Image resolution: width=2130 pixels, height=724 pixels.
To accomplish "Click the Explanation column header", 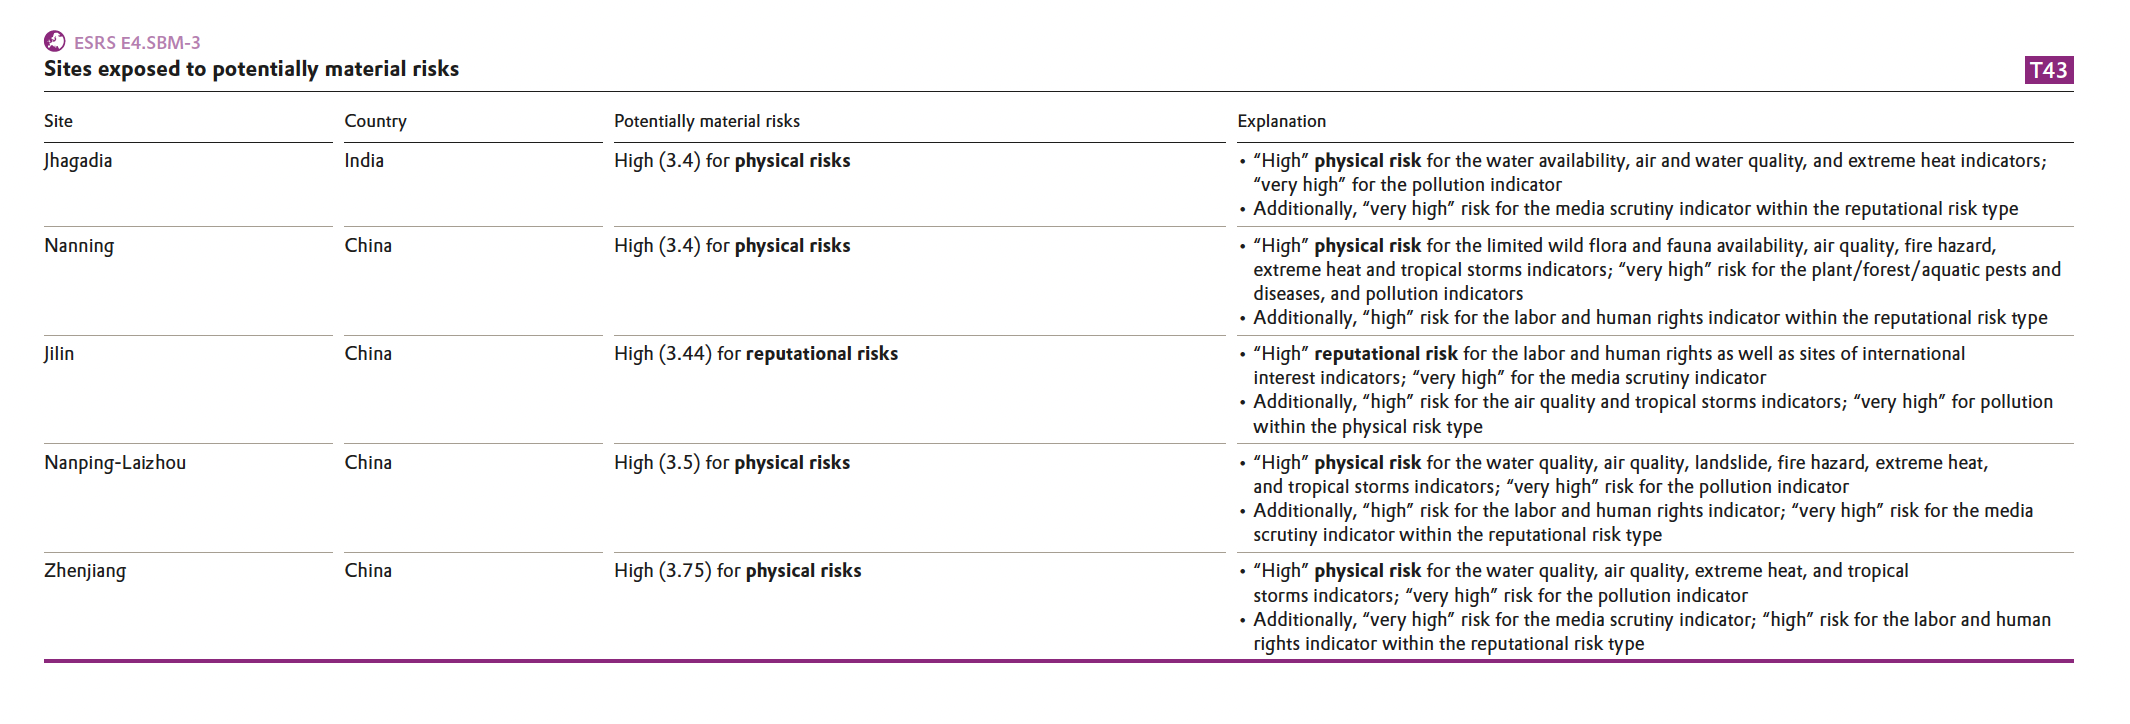I will click(1281, 121).
